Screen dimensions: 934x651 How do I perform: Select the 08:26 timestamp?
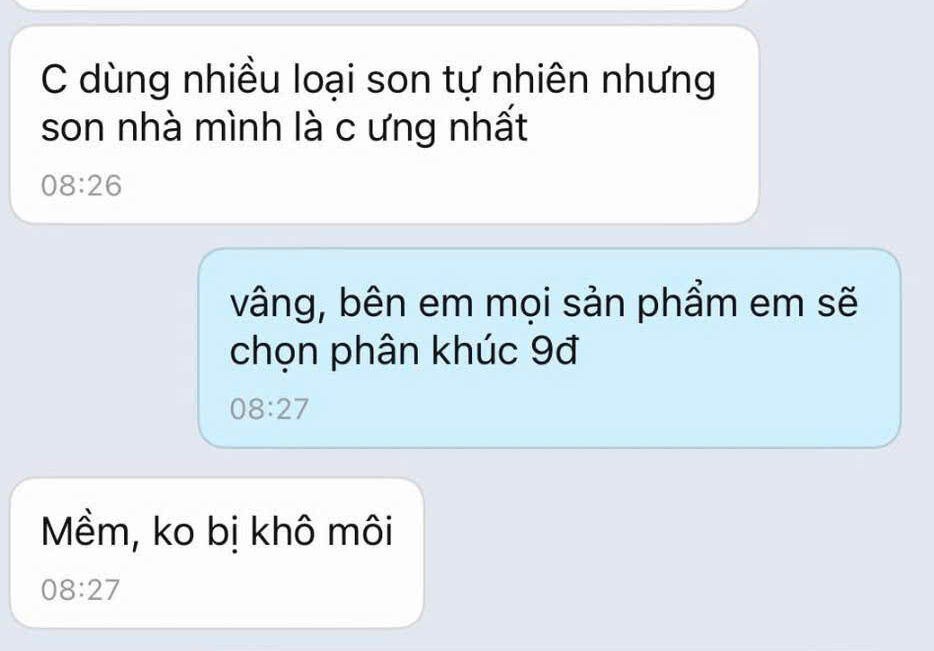point(81,185)
